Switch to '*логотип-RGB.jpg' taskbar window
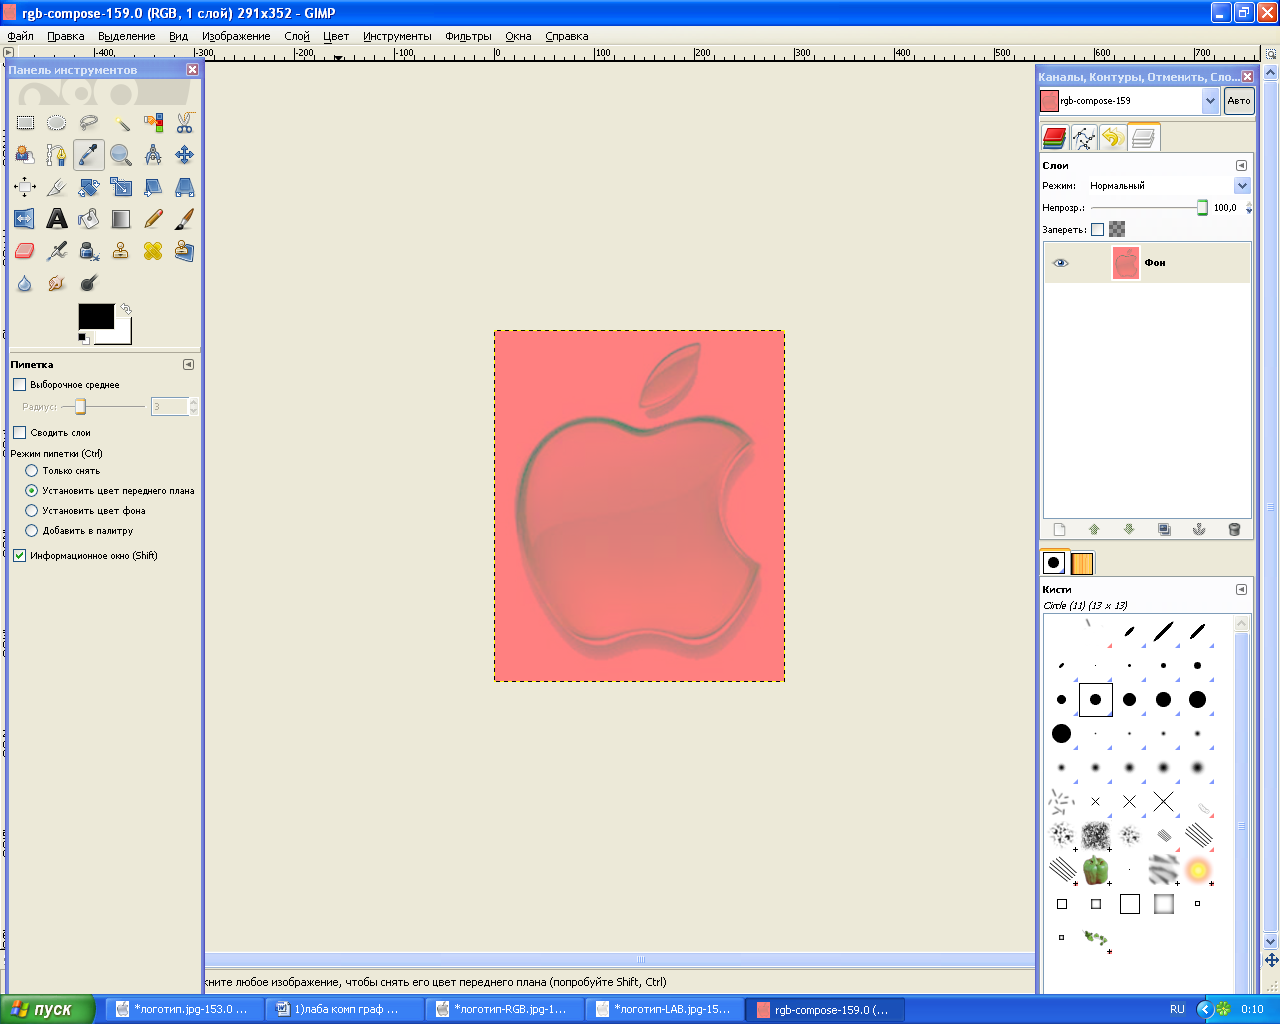 tap(505, 1009)
